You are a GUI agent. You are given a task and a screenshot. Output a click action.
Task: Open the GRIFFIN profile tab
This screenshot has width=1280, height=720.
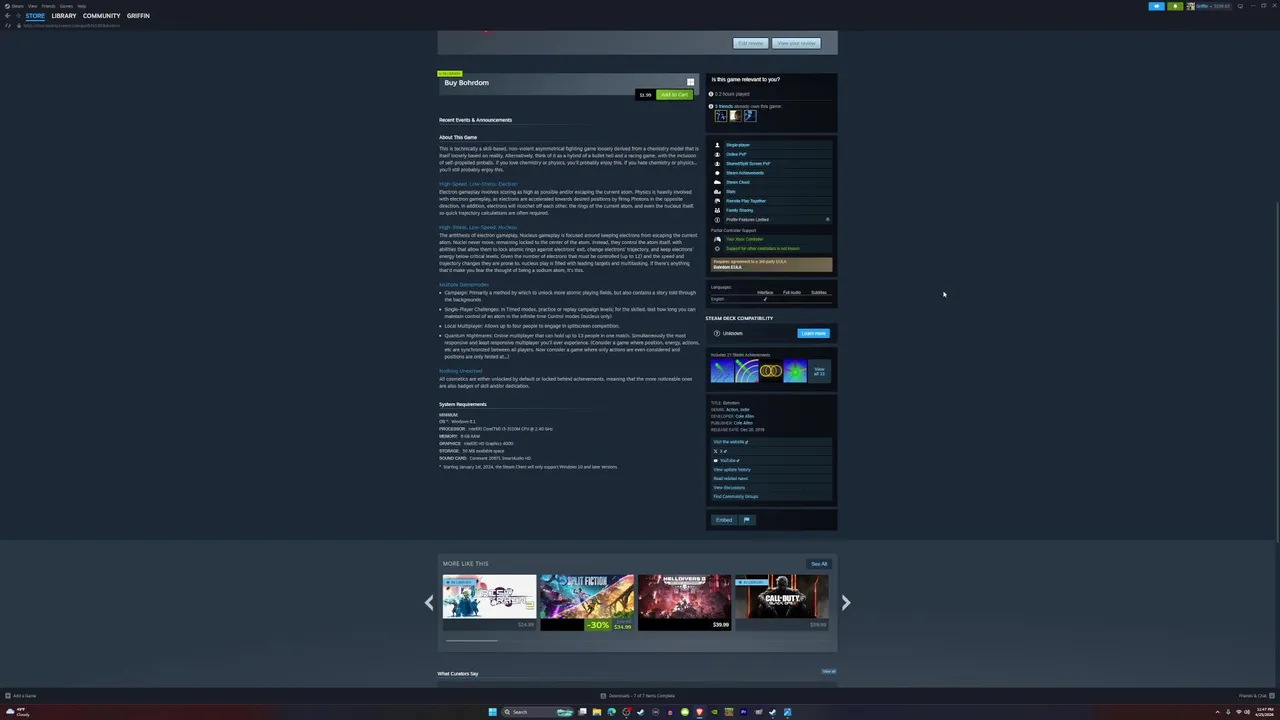click(x=138, y=16)
